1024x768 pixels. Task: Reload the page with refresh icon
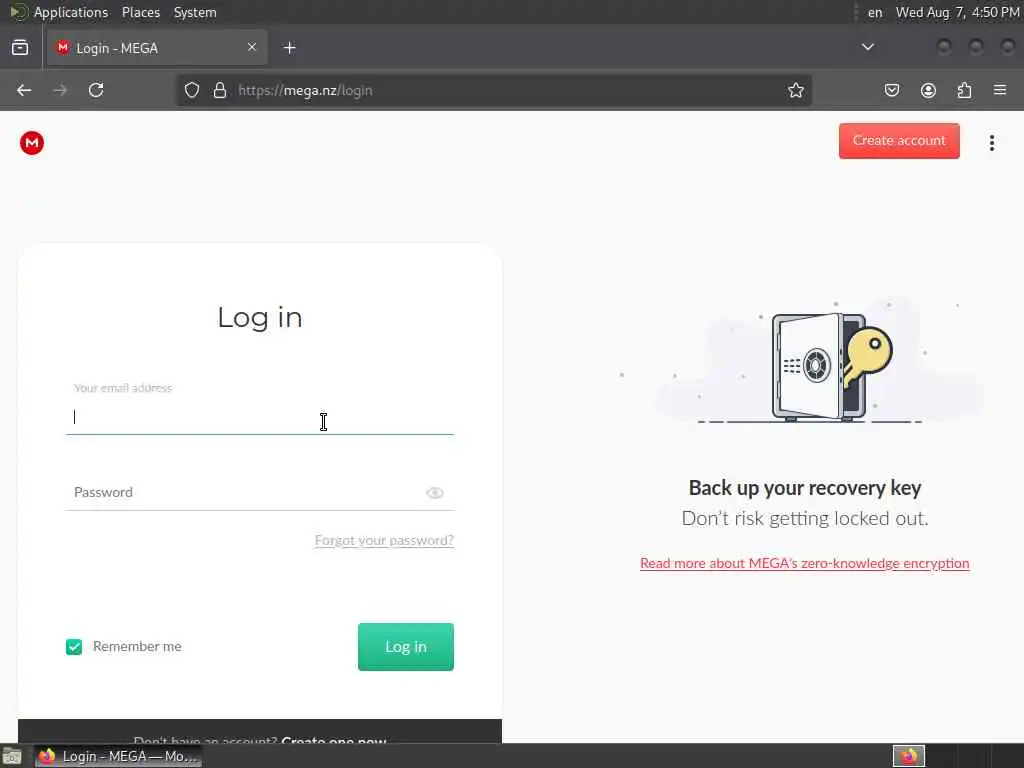pyautogui.click(x=96, y=90)
